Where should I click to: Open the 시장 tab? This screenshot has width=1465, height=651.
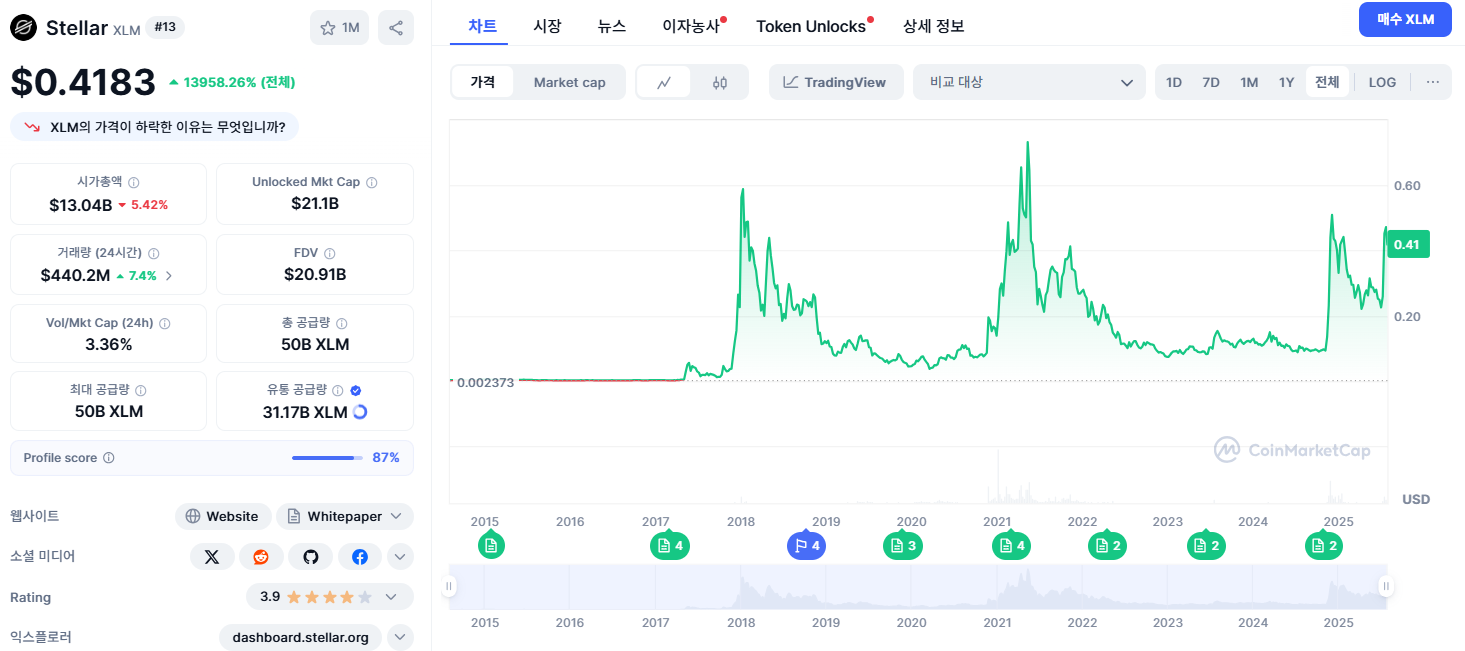tap(547, 26)
